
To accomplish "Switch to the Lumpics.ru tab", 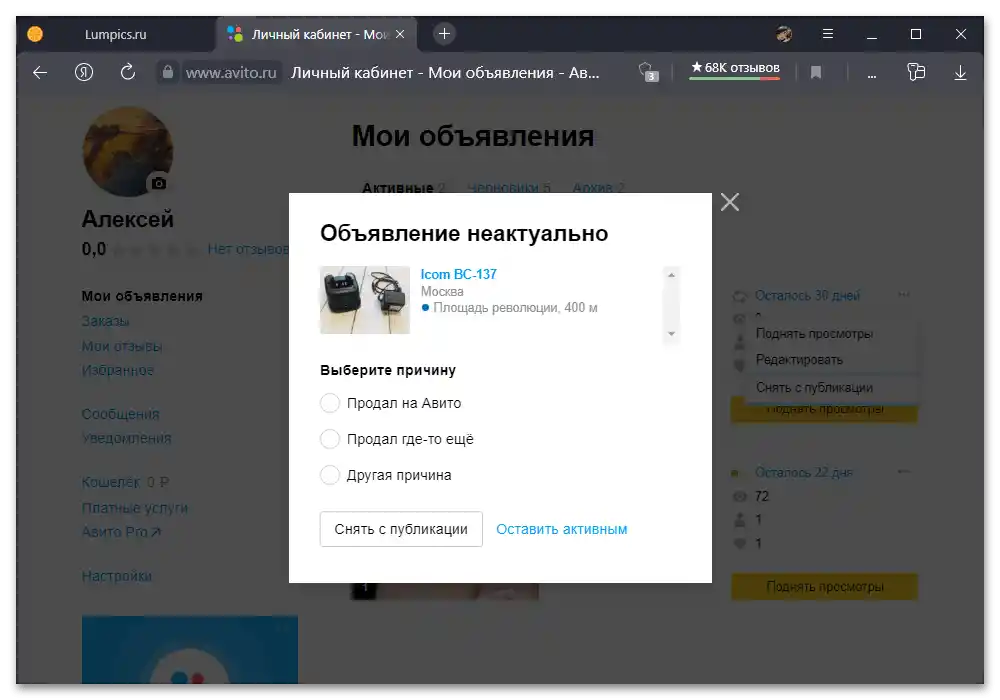I will tap(115, 34).
